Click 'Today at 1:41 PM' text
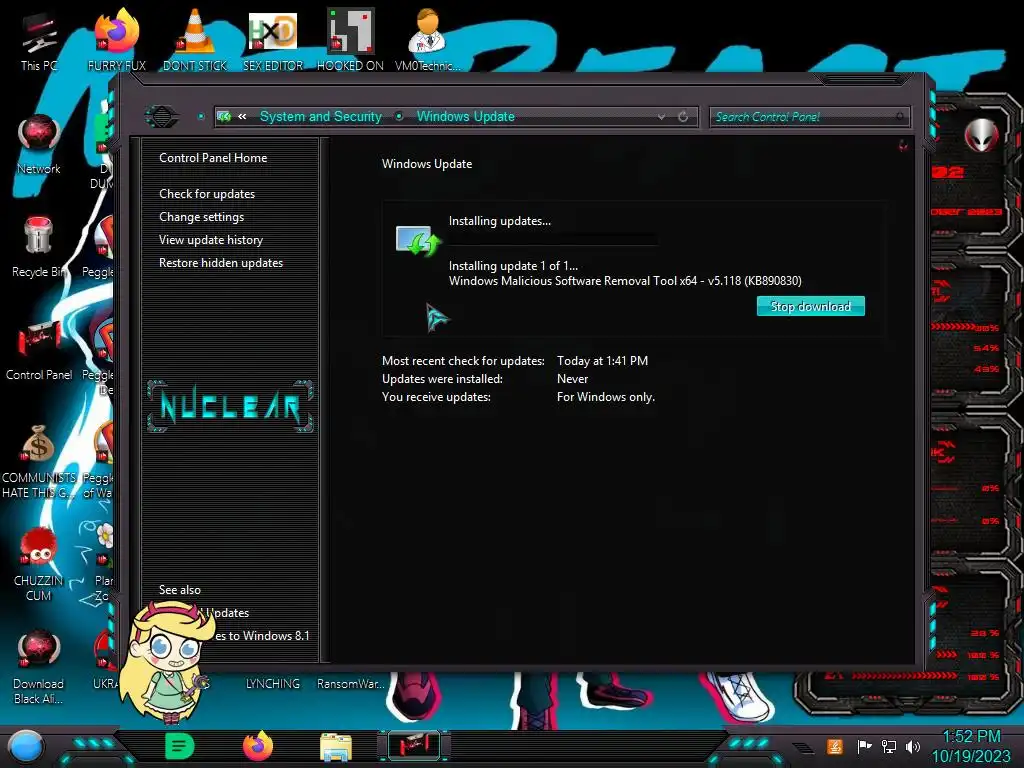Viewport: 1024px width, 768px height. coord(602,360)
